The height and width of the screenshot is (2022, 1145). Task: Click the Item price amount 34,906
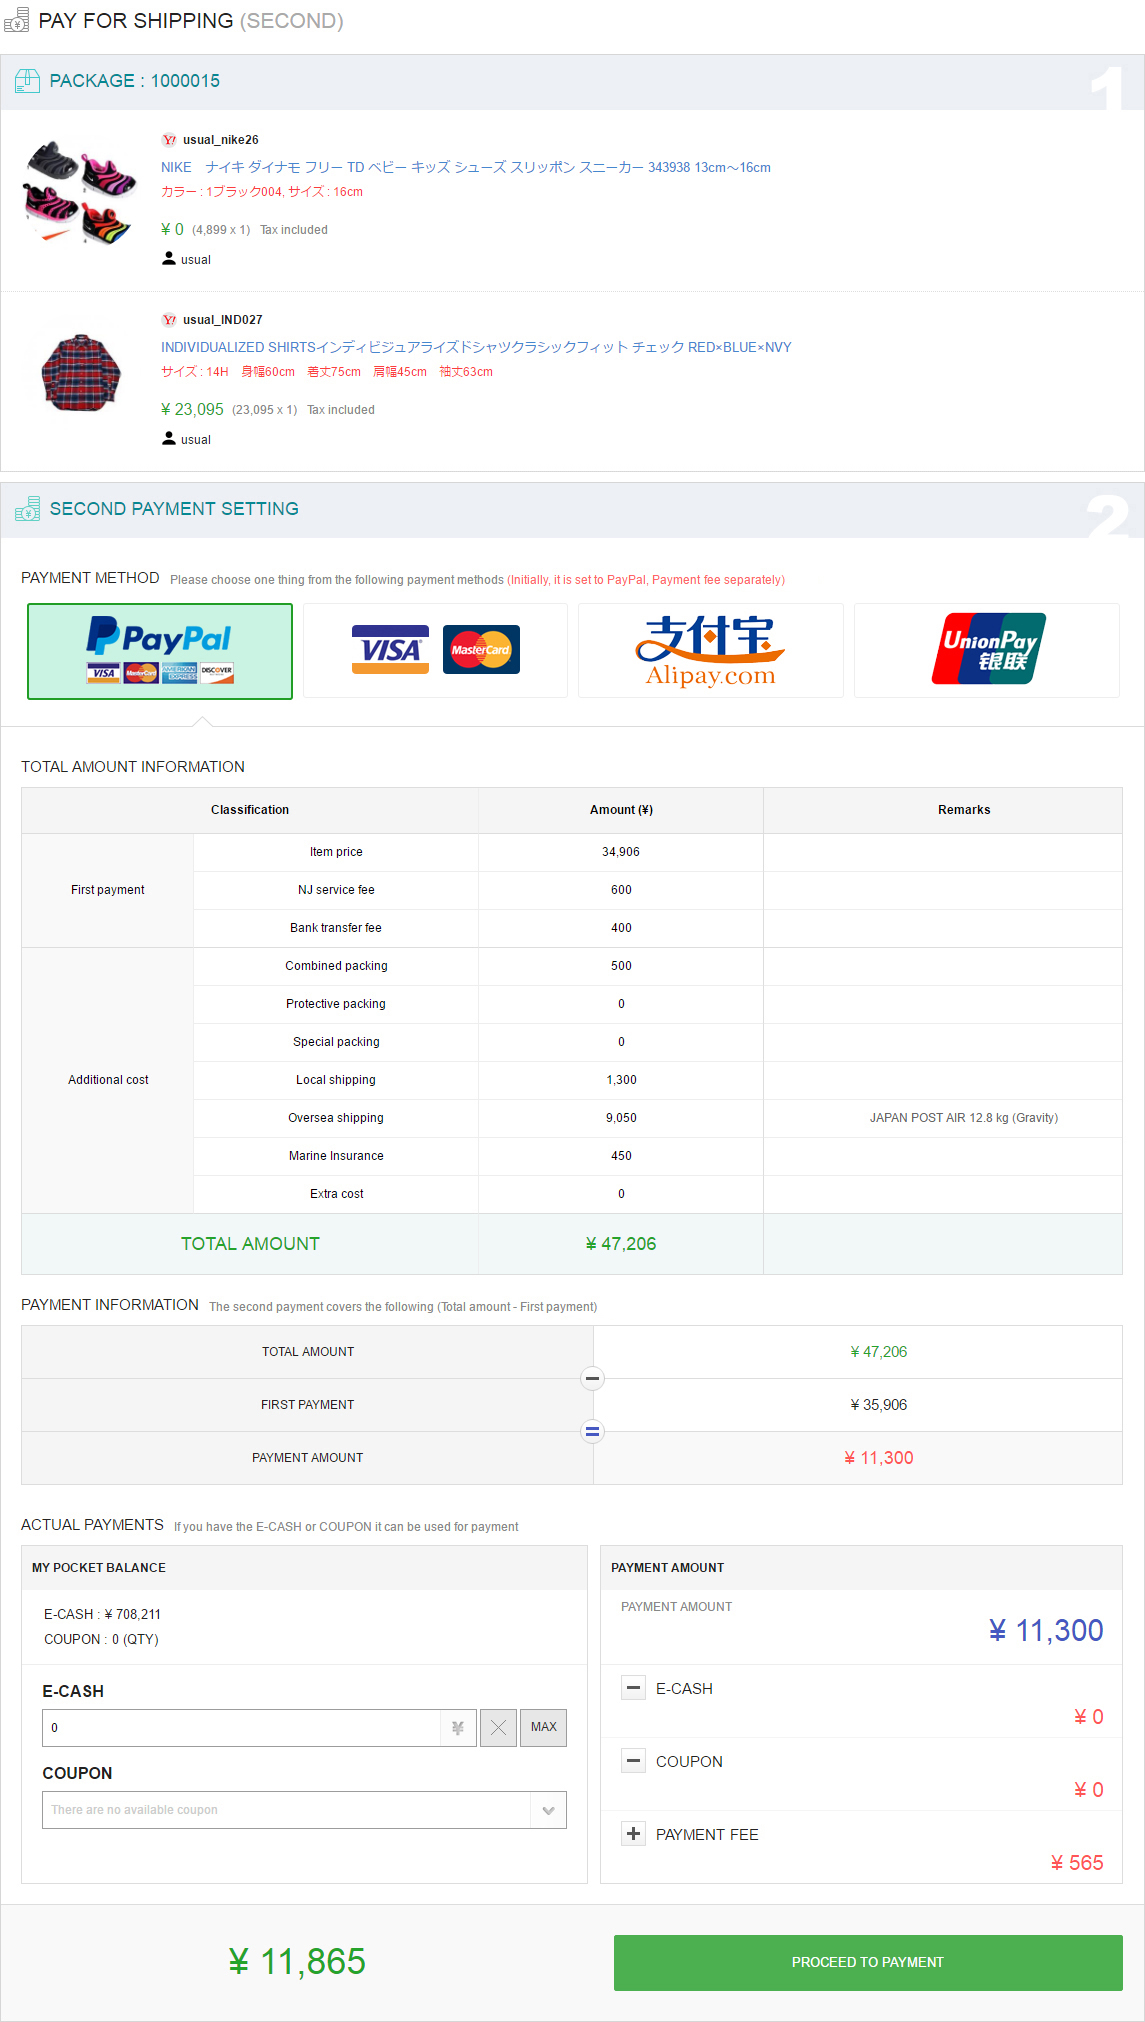click(x=621, y=852)
